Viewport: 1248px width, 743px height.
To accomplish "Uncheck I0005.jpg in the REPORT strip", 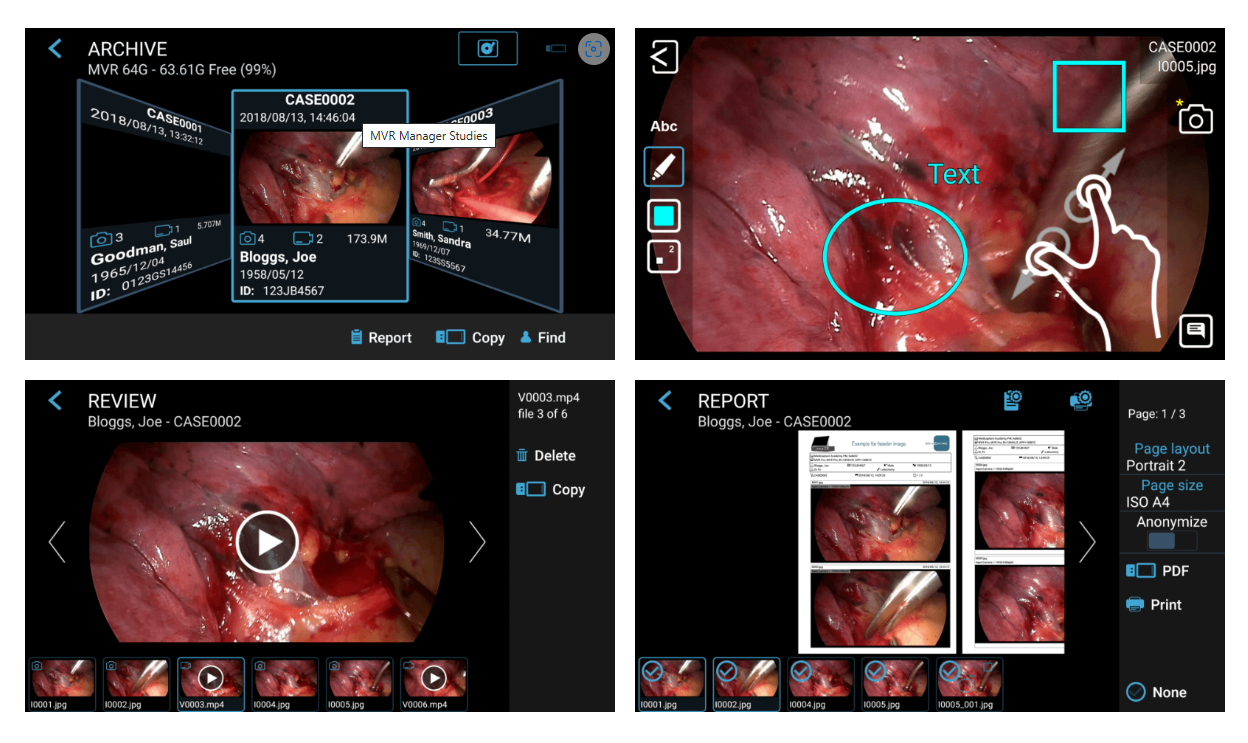I will tap(895, 684).
